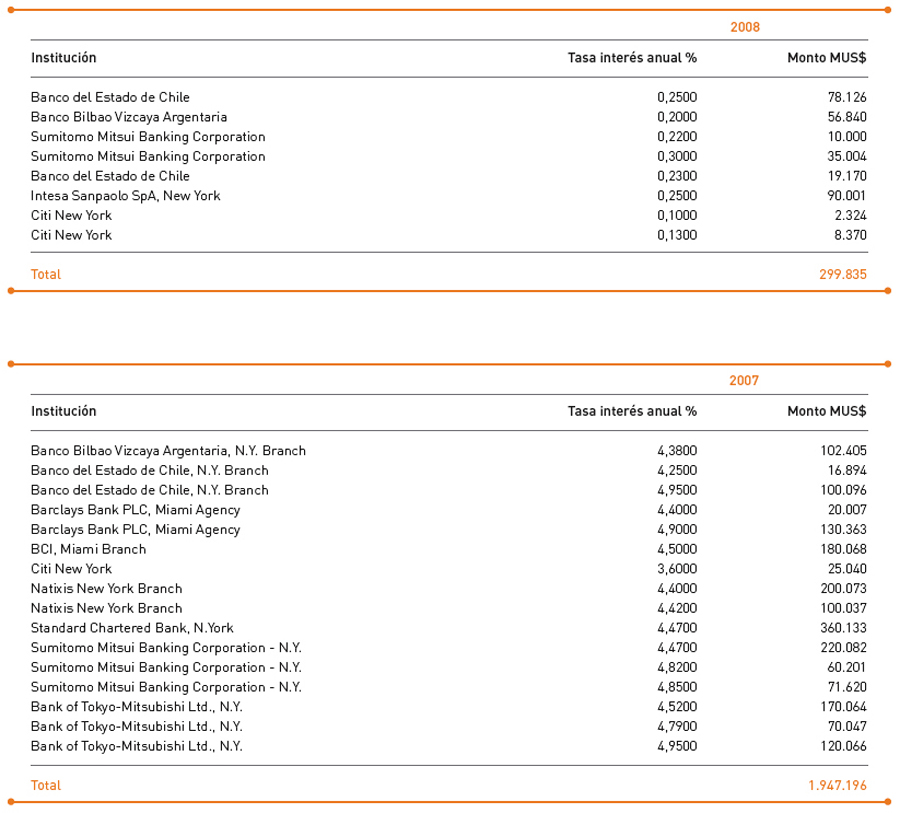Select the rate 0,1300
The width and height of the screenshot is (900, 813).
tap(677, 235)
